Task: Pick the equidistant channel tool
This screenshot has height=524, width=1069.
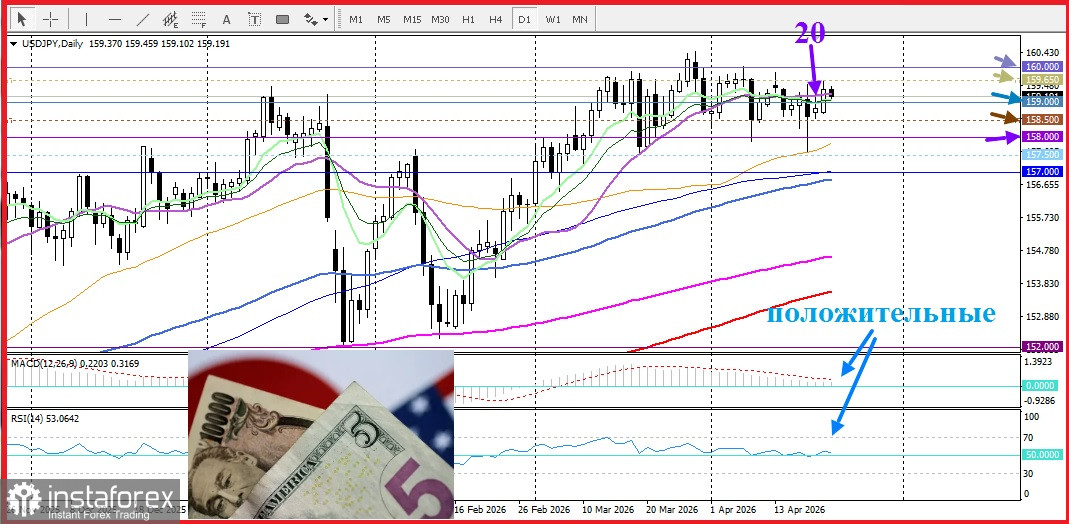Action: click(170, 19)
